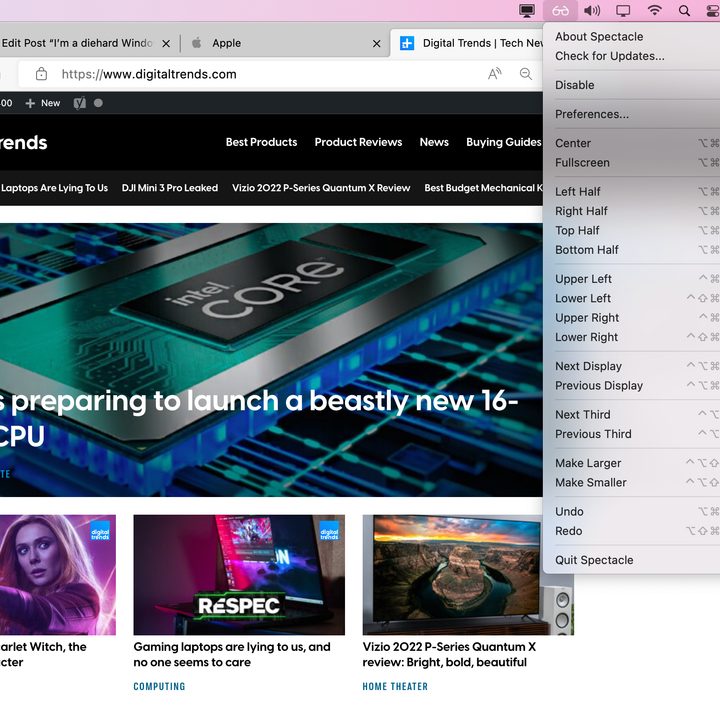Viewport: 720px width, 720px height.
Task: Click New in the WordPress admin bar
Action: [43, 103]
